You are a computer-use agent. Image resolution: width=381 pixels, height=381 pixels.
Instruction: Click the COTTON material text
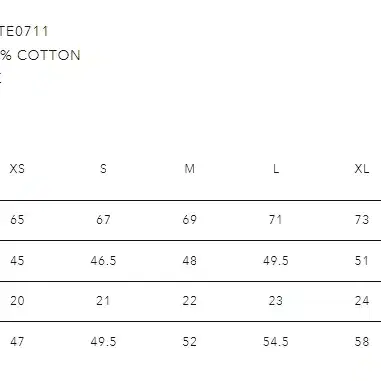pos(49,55)
